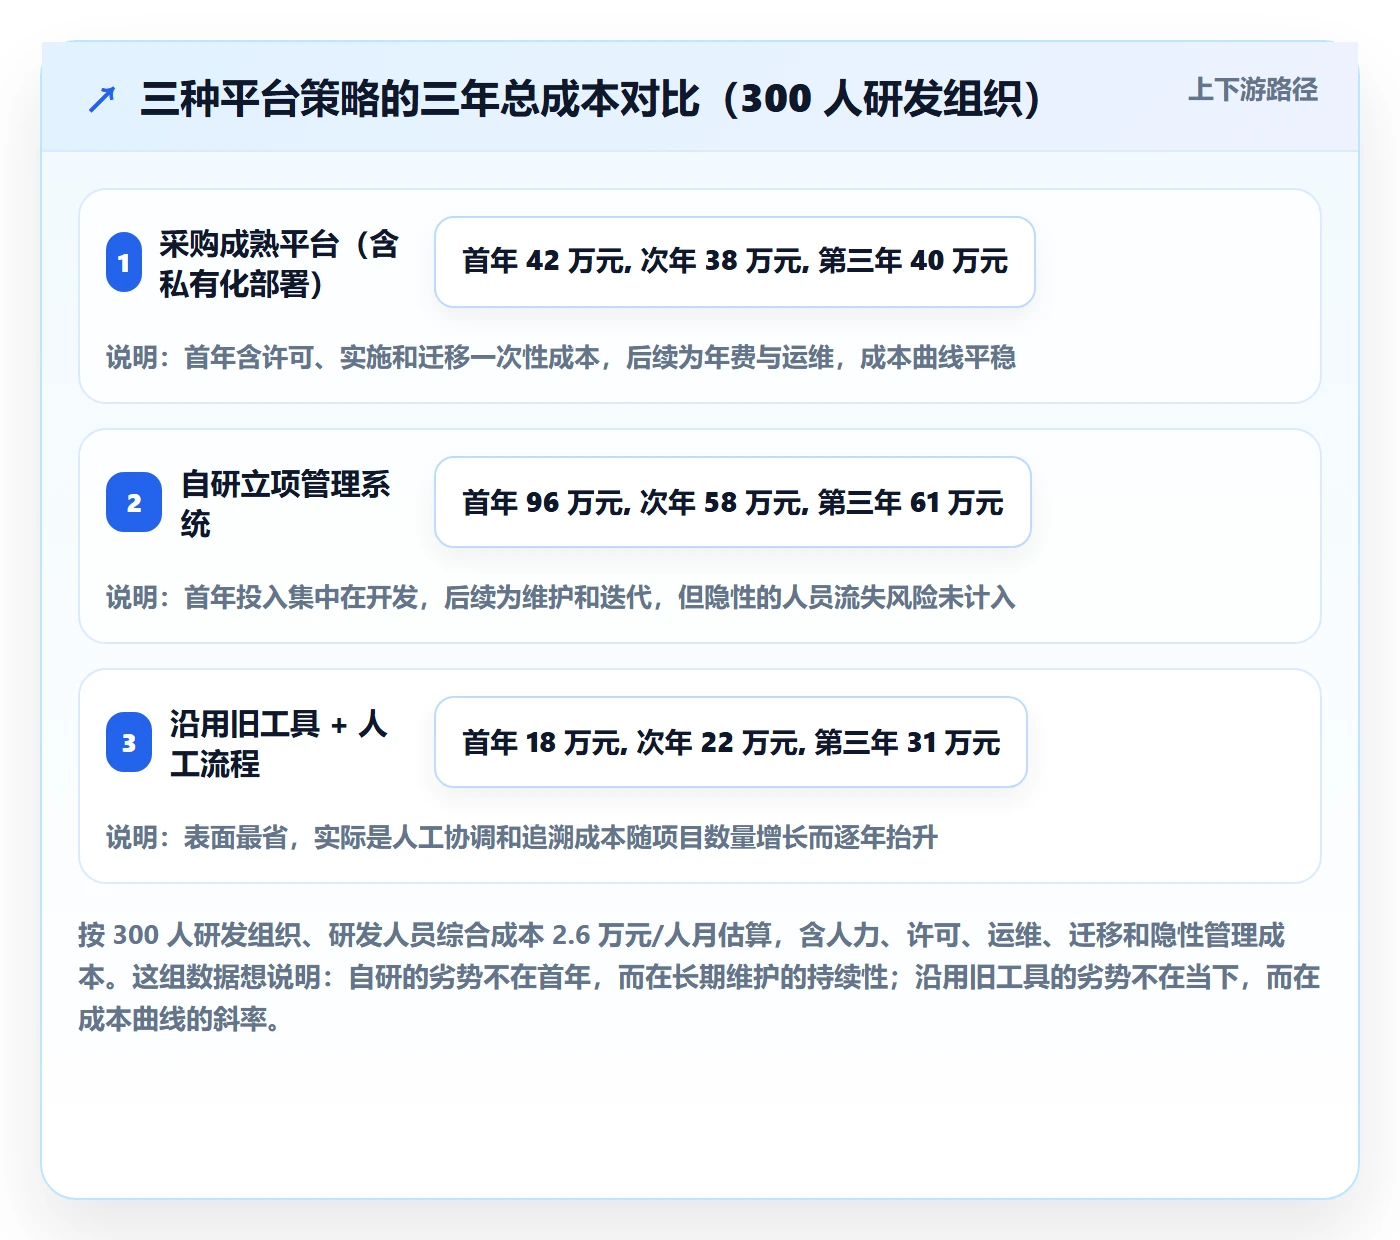Screen dimensions: 1400x1240
Task: Select the note about 首年投入集中在开发
Action: click(561, 597)
